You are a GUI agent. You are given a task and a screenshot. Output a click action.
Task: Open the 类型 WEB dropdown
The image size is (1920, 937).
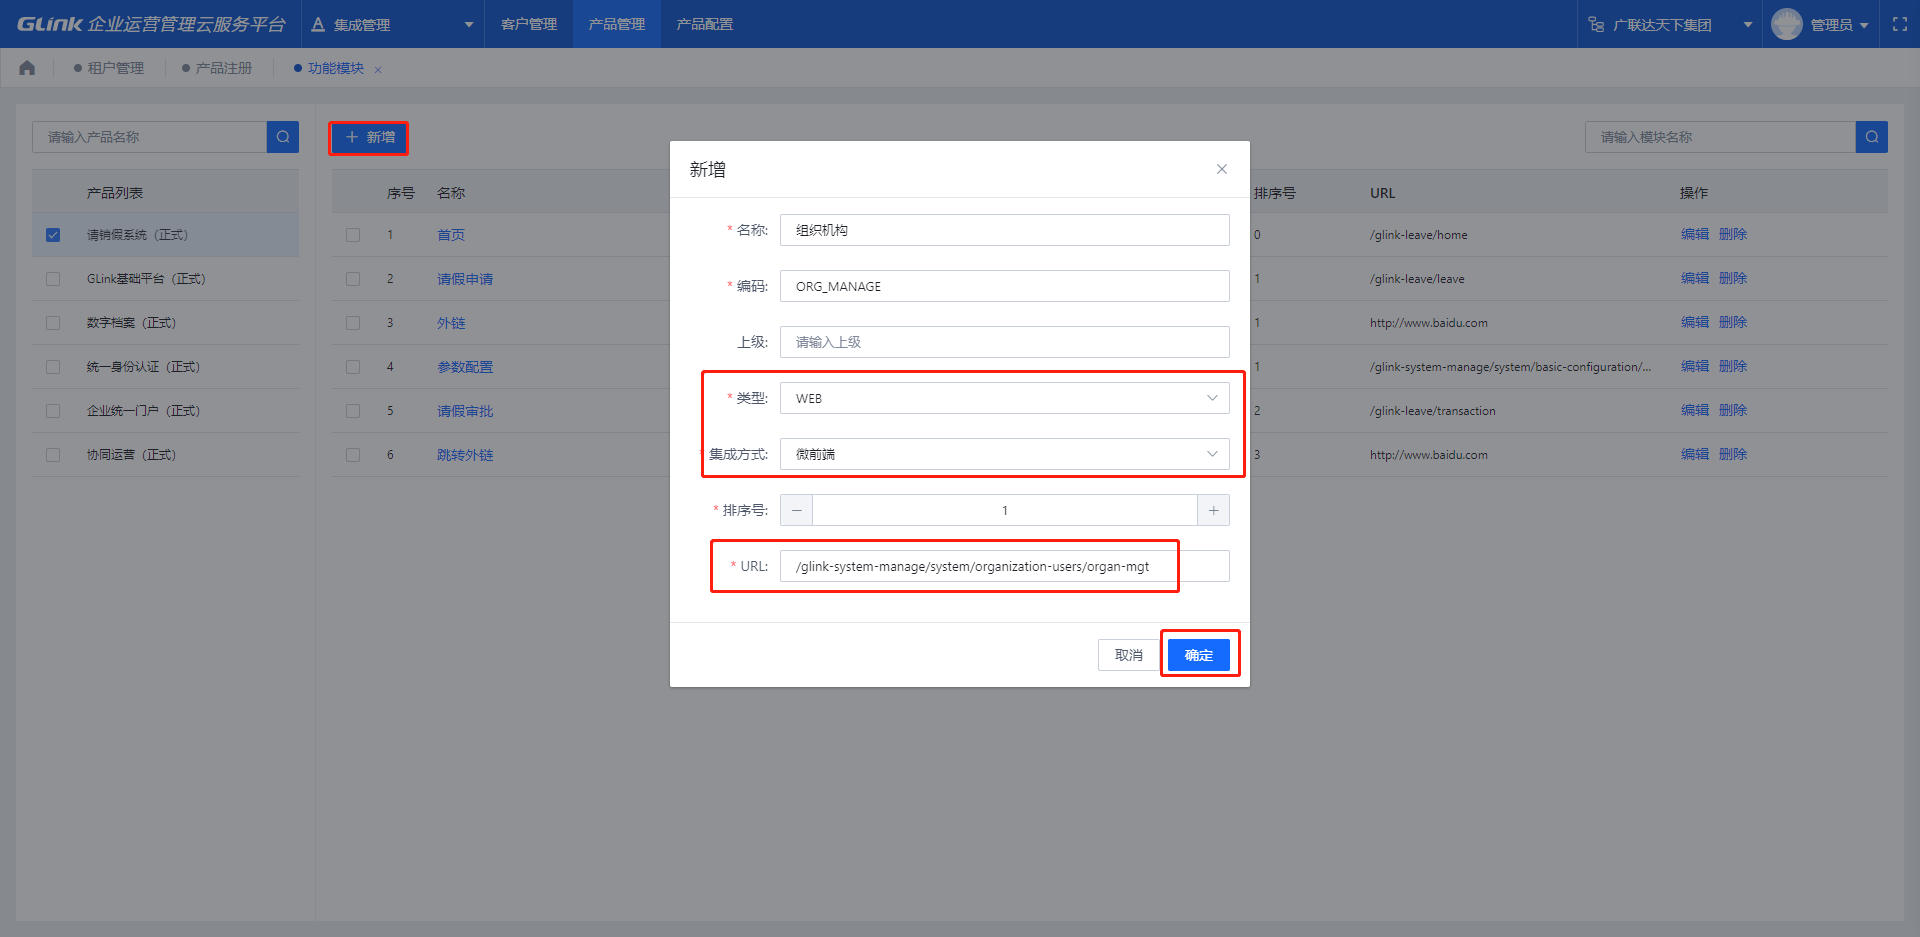[x=1004, y=398]
